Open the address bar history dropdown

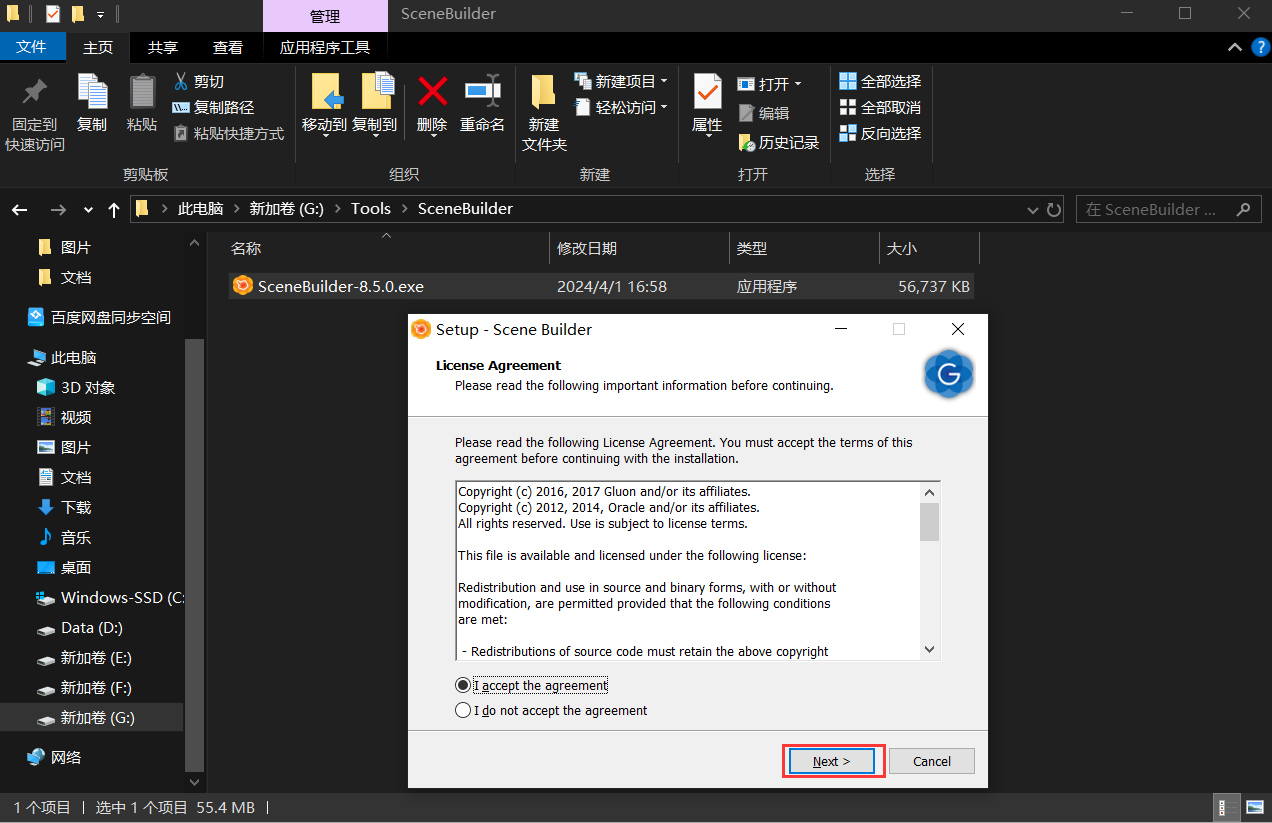(x=1032, y=210)
